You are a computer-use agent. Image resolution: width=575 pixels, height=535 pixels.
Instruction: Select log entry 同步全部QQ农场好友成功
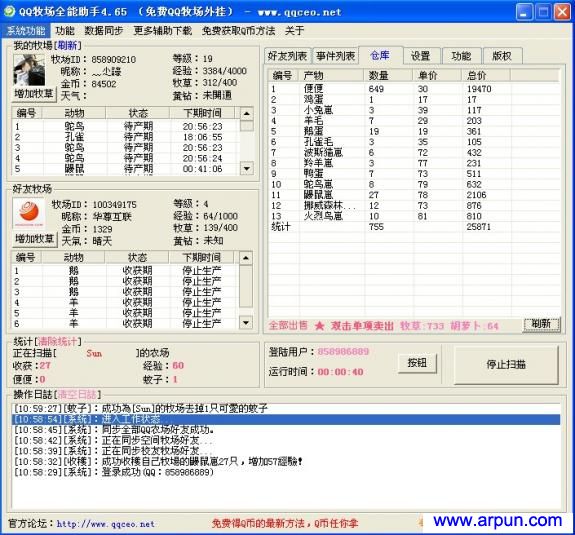tap(286, 430)
